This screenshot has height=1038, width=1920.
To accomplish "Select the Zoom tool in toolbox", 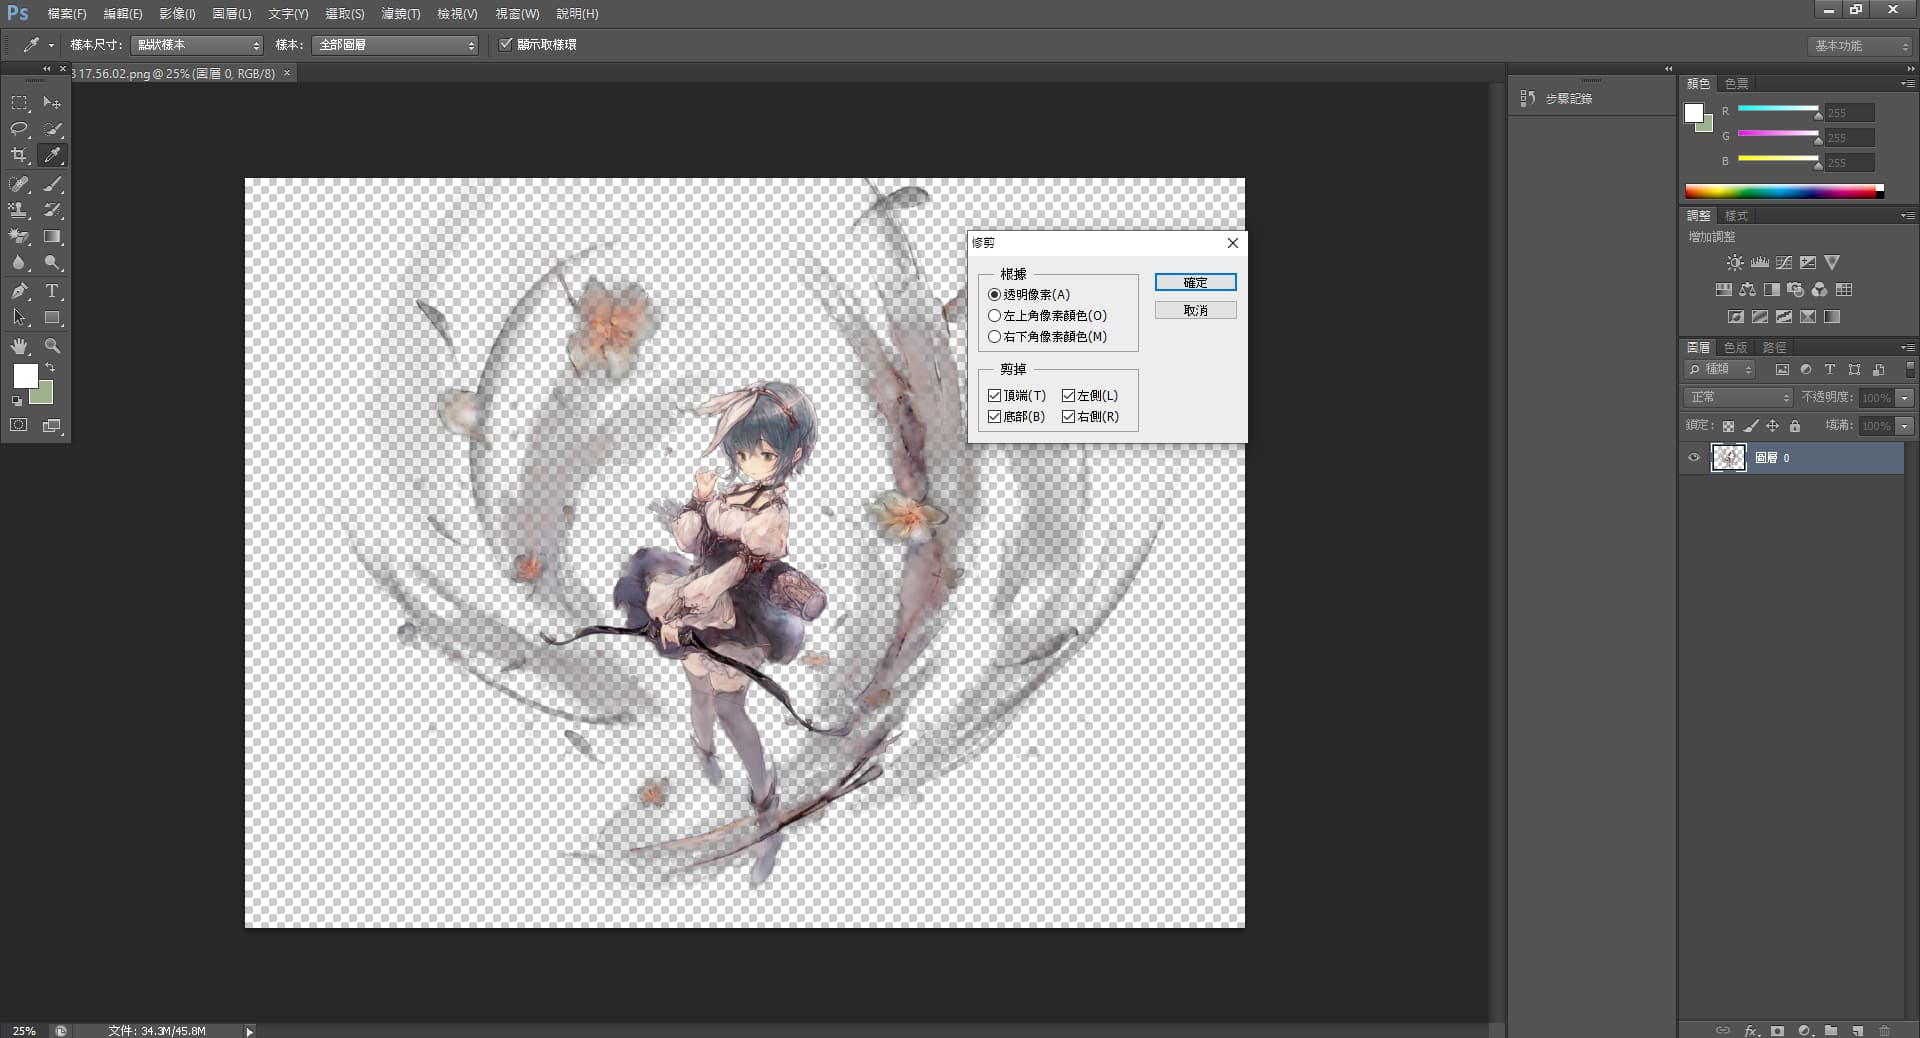I will [52, 346].
